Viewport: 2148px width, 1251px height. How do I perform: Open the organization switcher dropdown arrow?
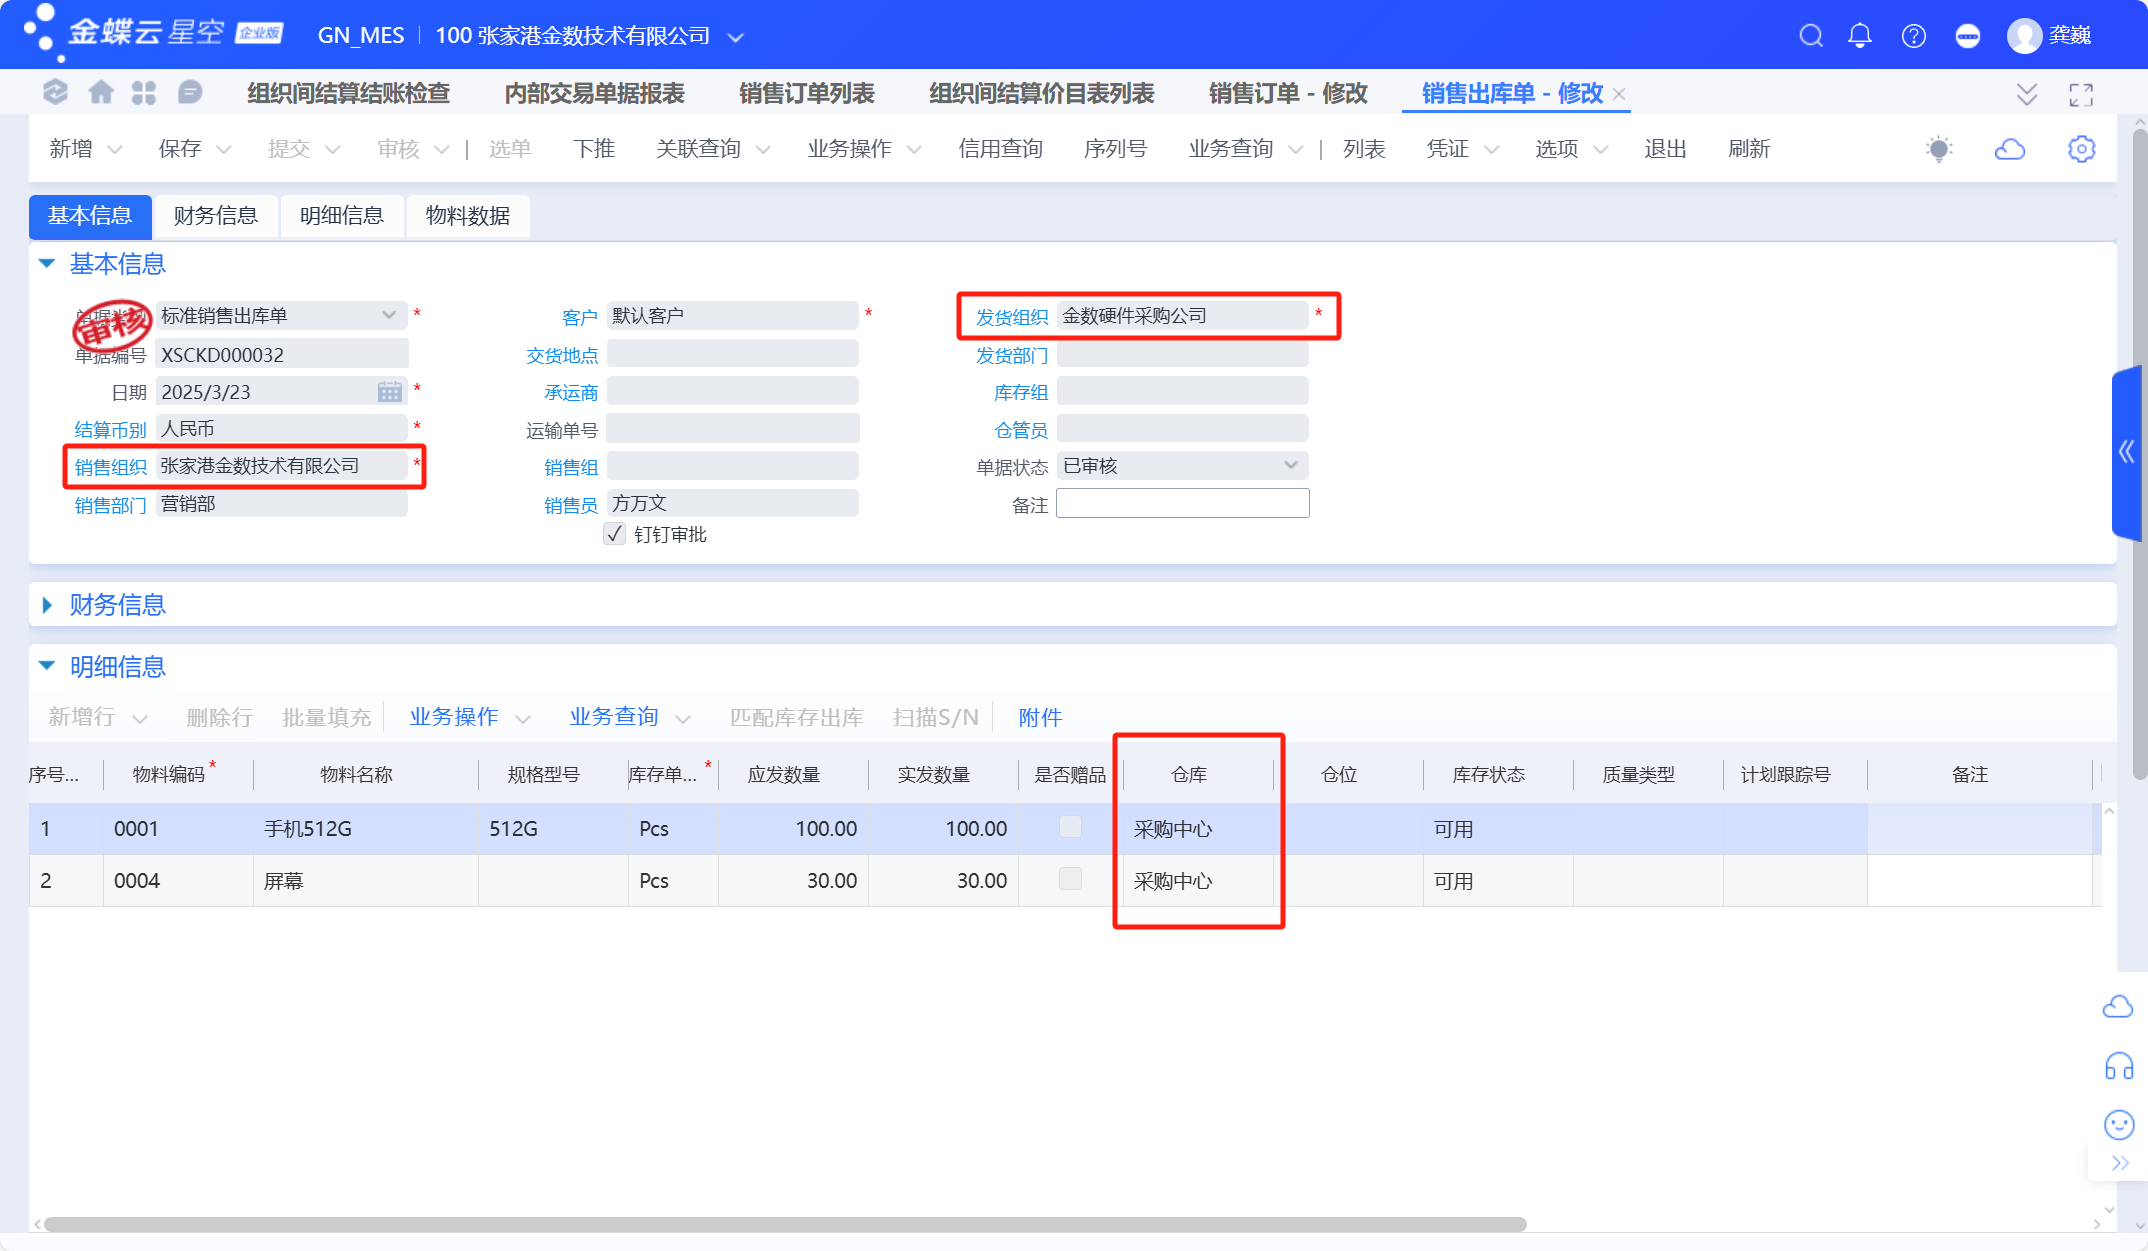tap(736, 38)
